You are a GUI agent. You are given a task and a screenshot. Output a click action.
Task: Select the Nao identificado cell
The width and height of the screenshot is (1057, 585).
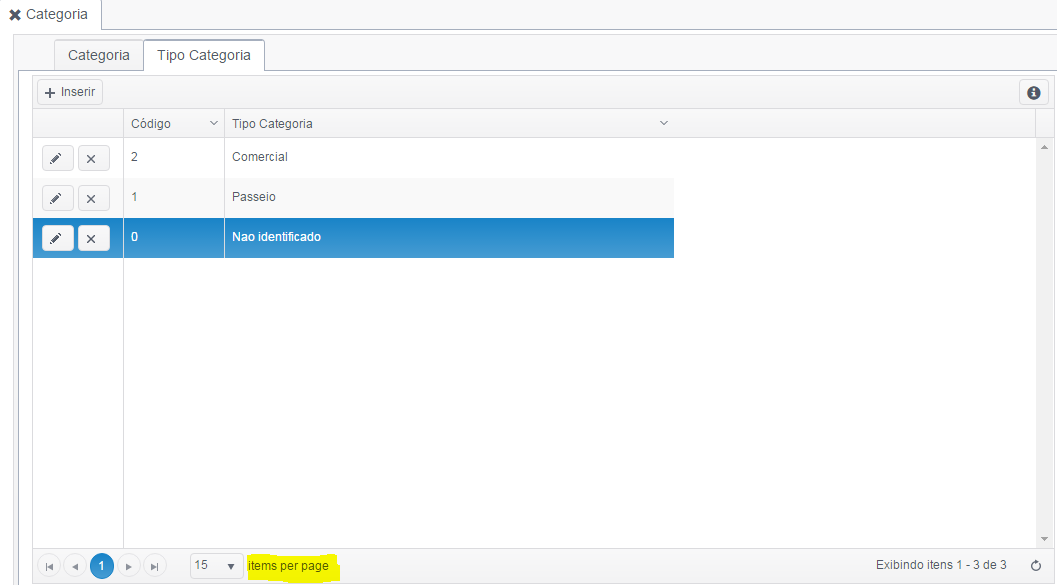449,237
